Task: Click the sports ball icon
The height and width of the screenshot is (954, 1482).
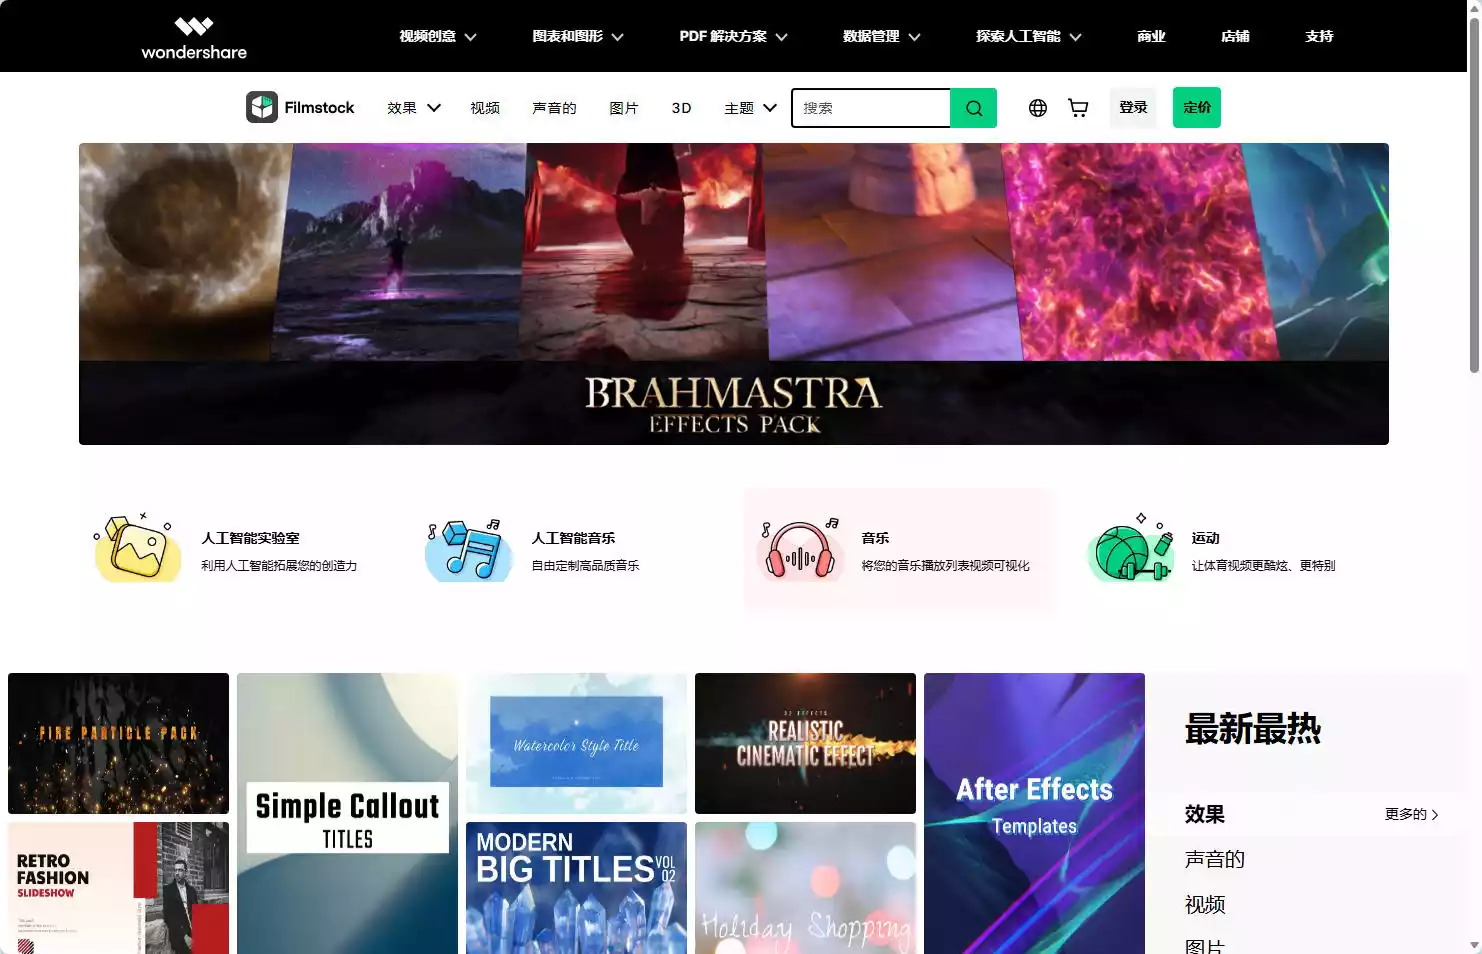Action: point(1130,548)
